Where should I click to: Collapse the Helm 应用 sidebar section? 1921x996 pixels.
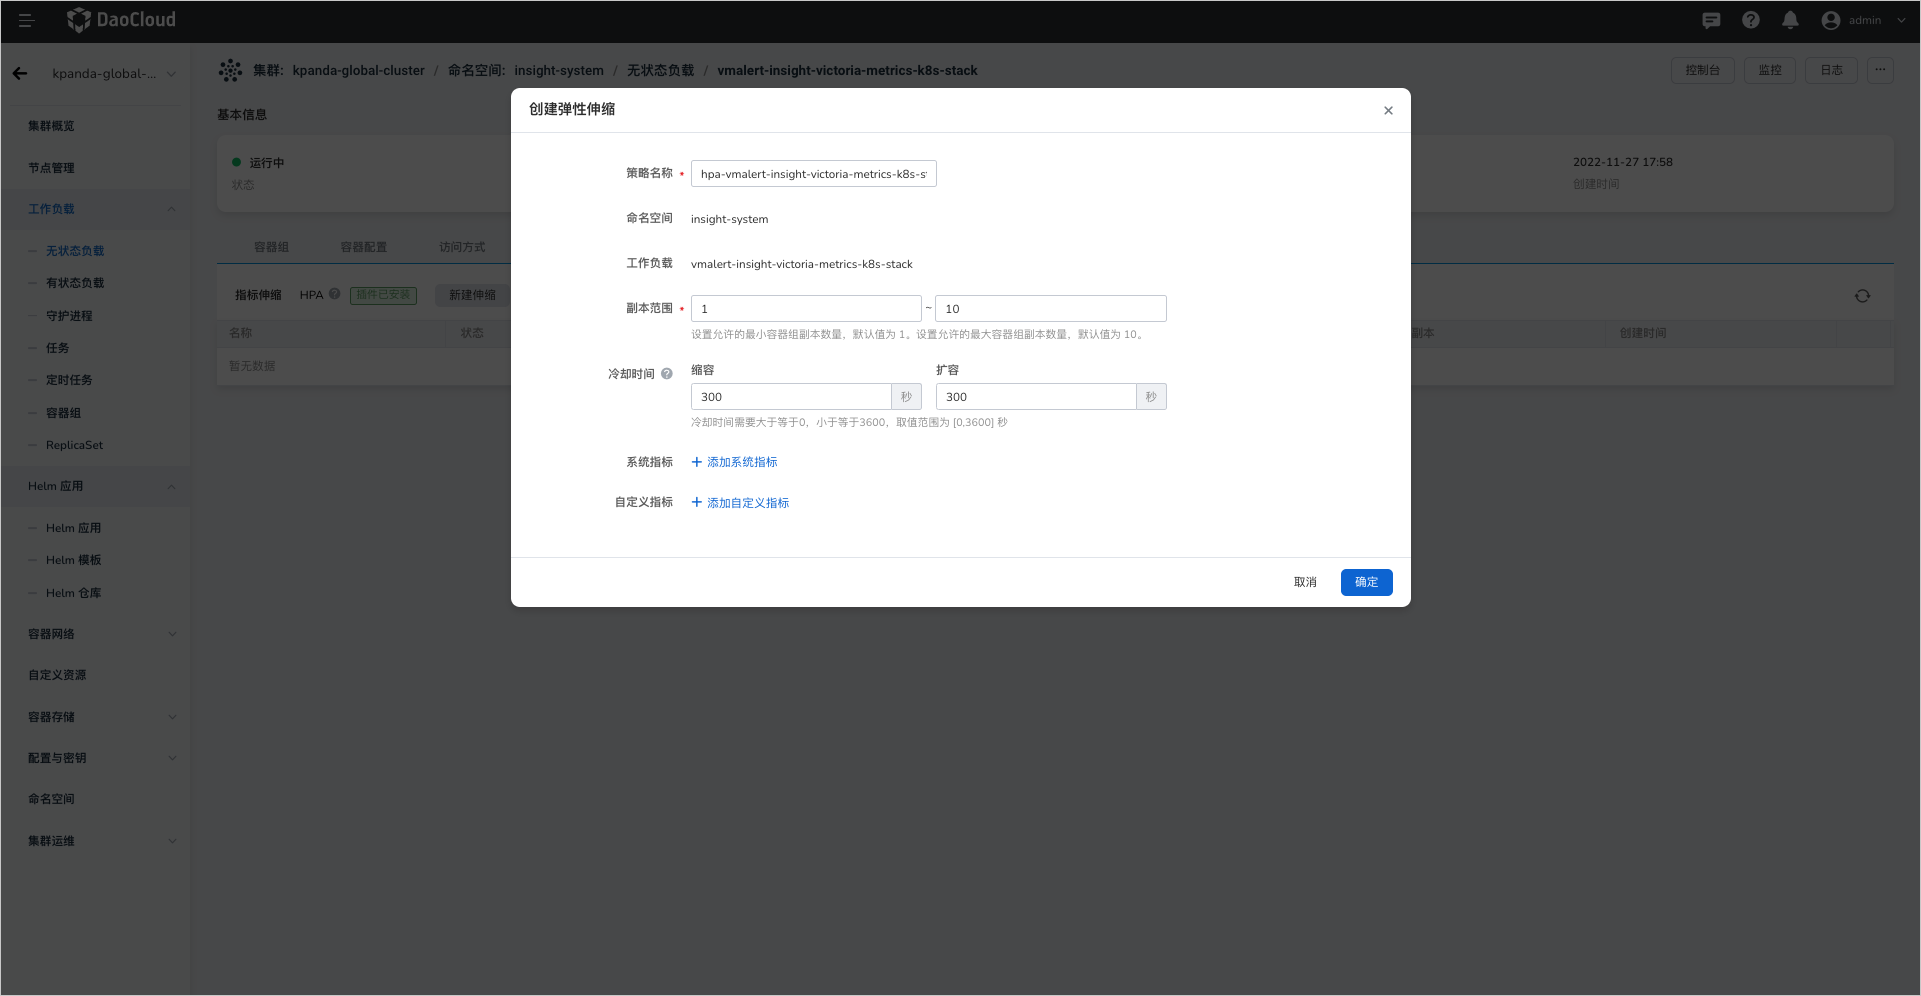[x=171, y=486]
